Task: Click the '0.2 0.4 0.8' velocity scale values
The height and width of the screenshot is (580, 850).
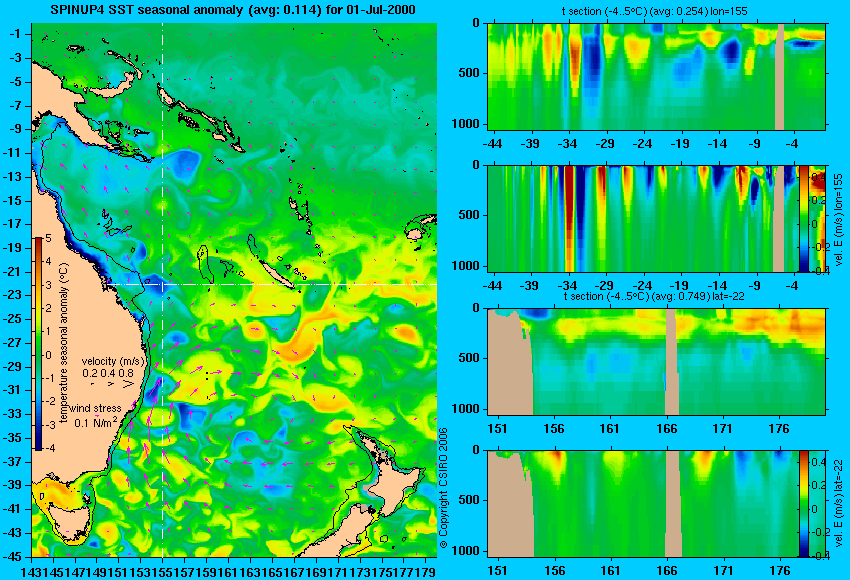Action: click(108, 373)
